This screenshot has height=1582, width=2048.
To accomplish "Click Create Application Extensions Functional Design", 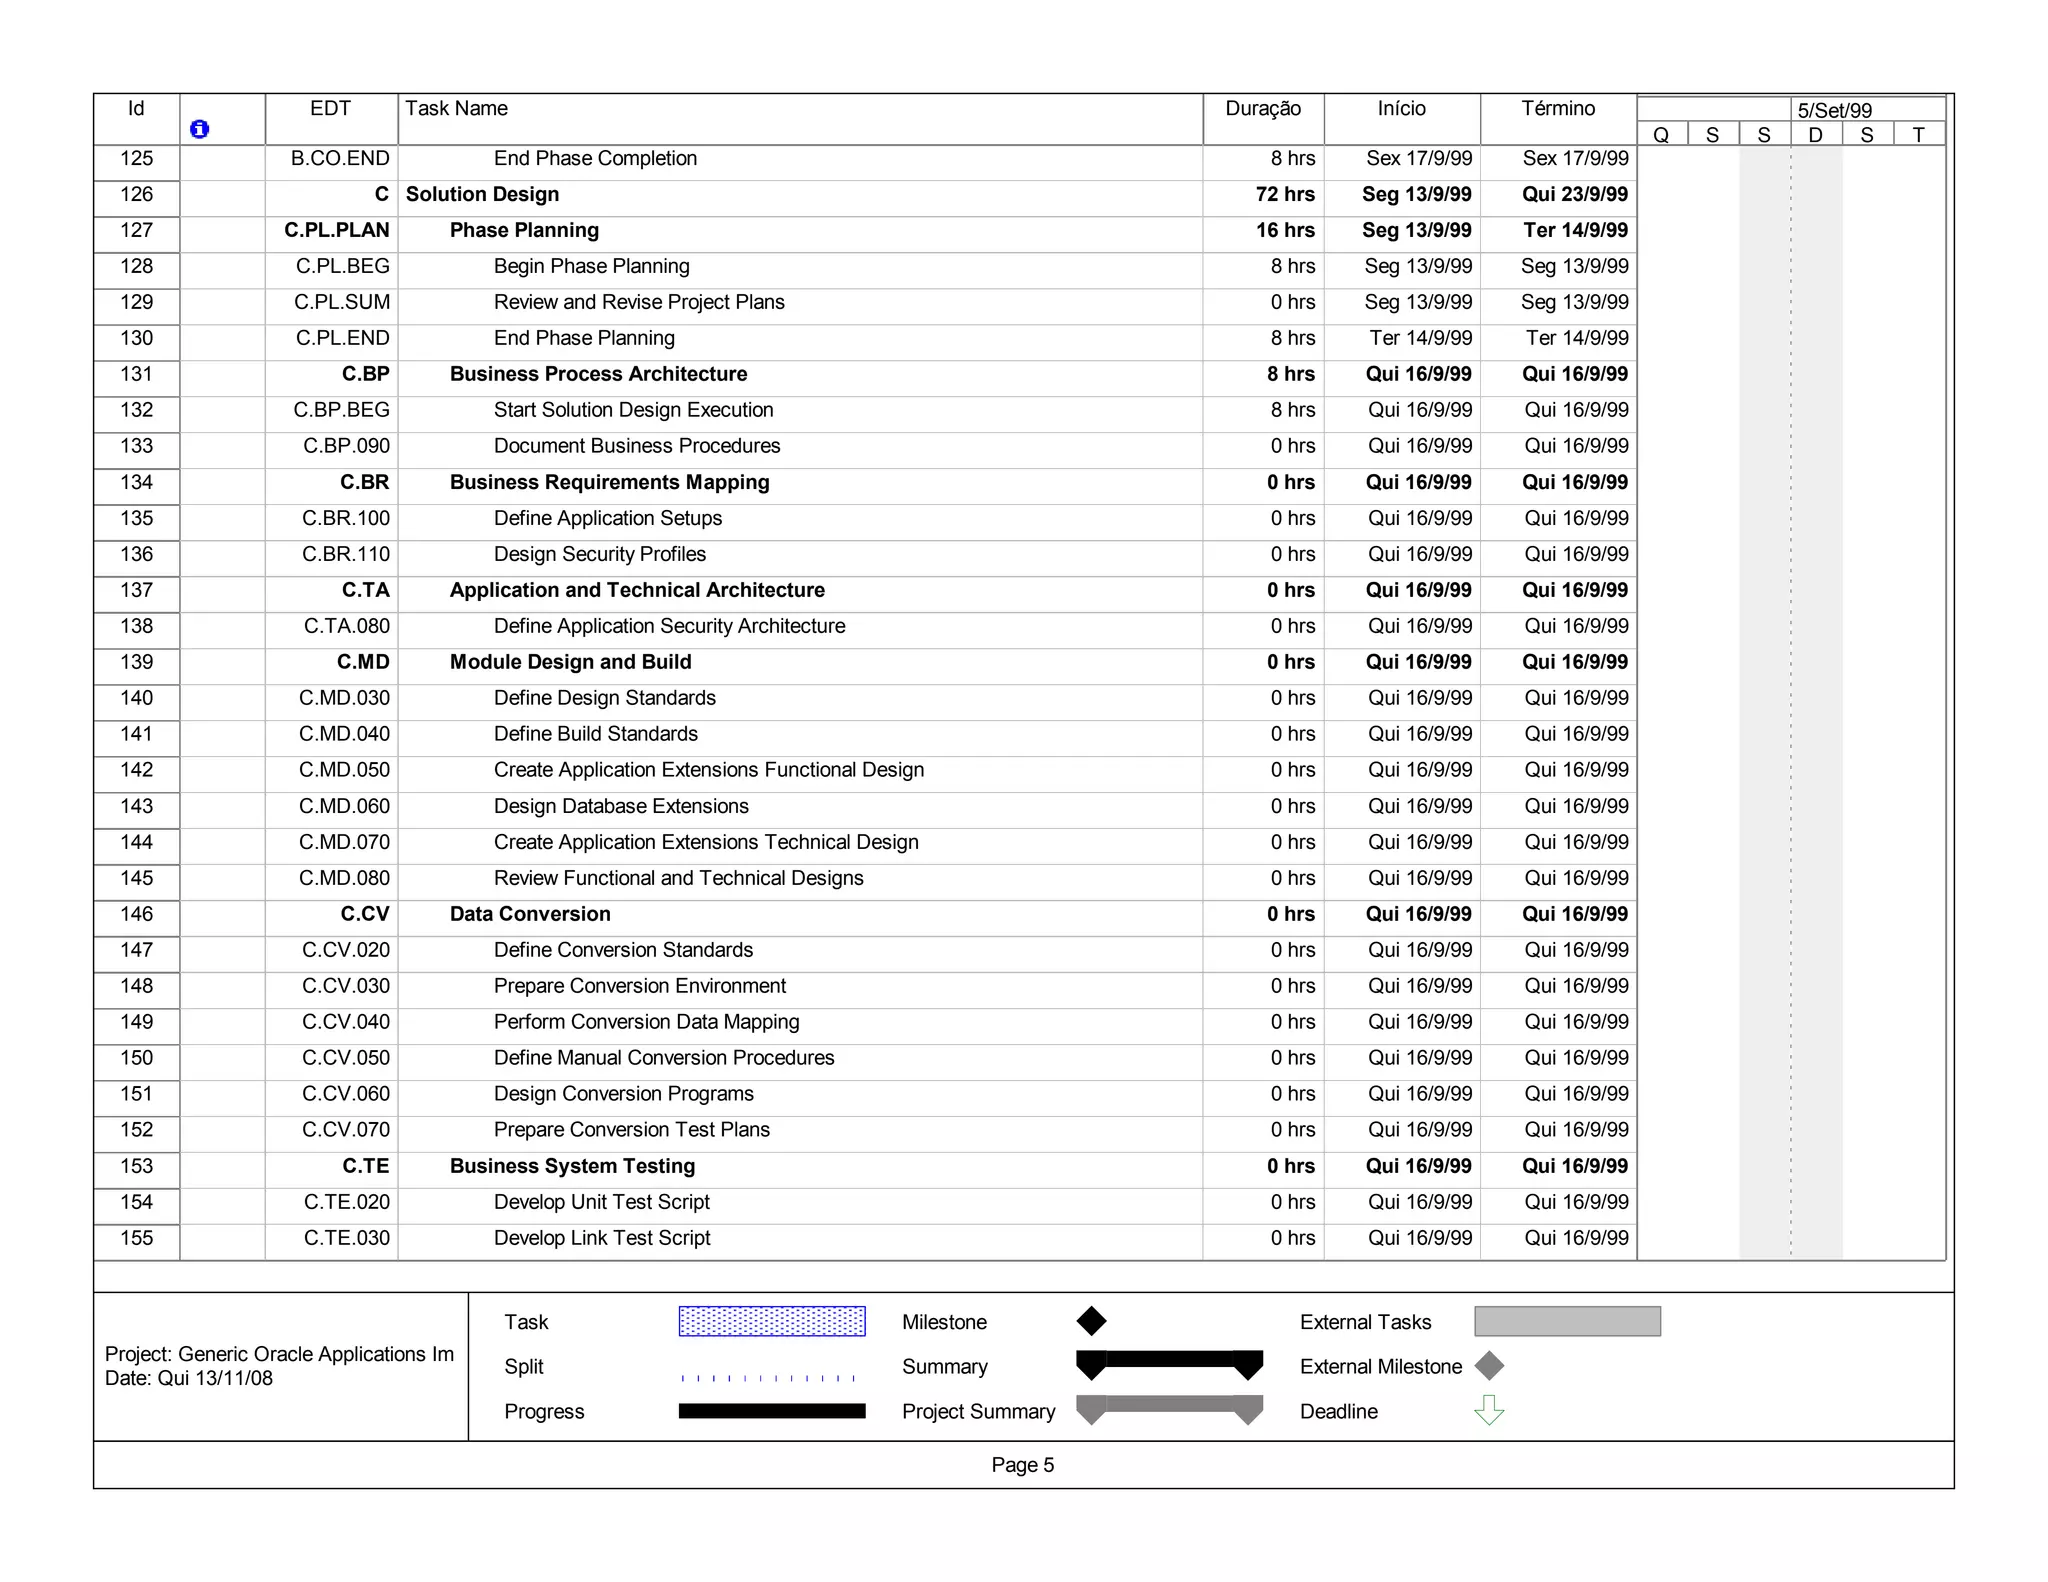I will point(708,770).
